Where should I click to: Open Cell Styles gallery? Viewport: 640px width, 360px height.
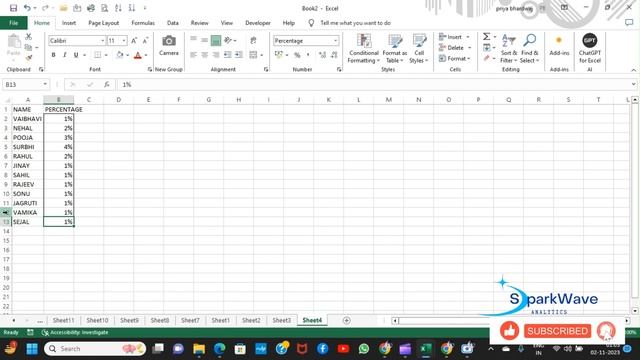click(x=419, y=49)
